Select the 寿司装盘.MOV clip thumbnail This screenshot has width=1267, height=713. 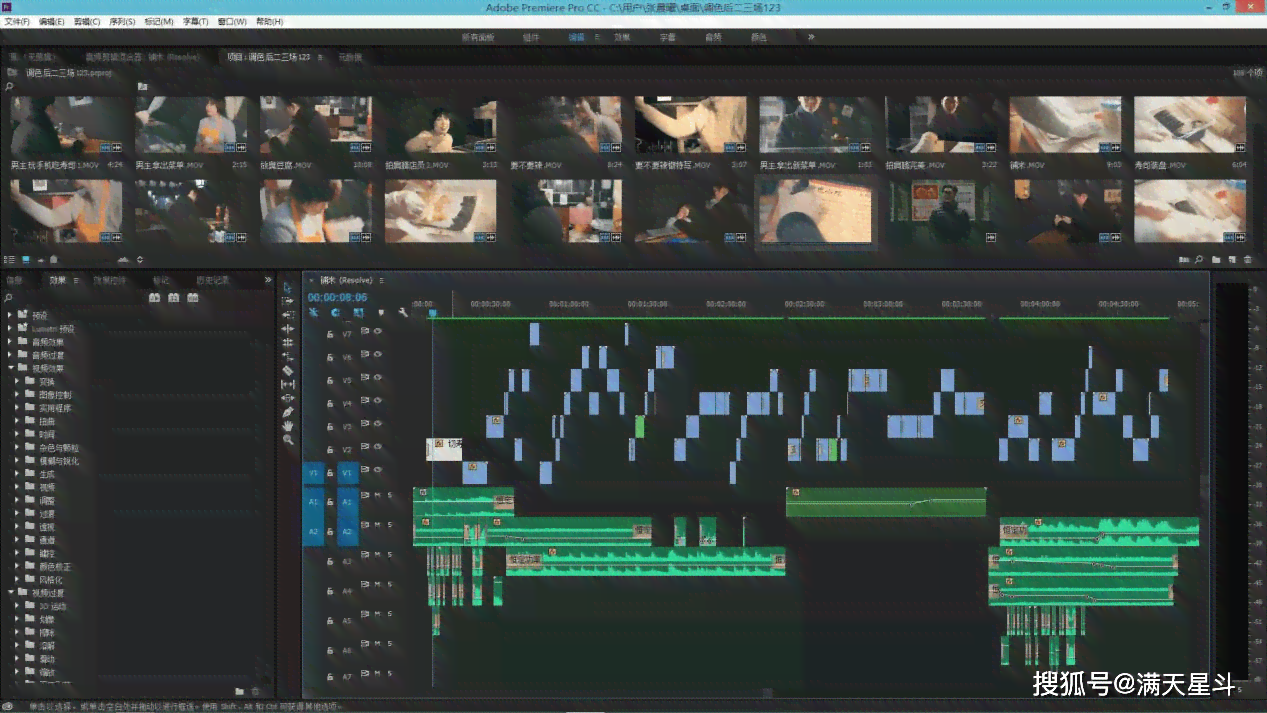[1189, 125]
